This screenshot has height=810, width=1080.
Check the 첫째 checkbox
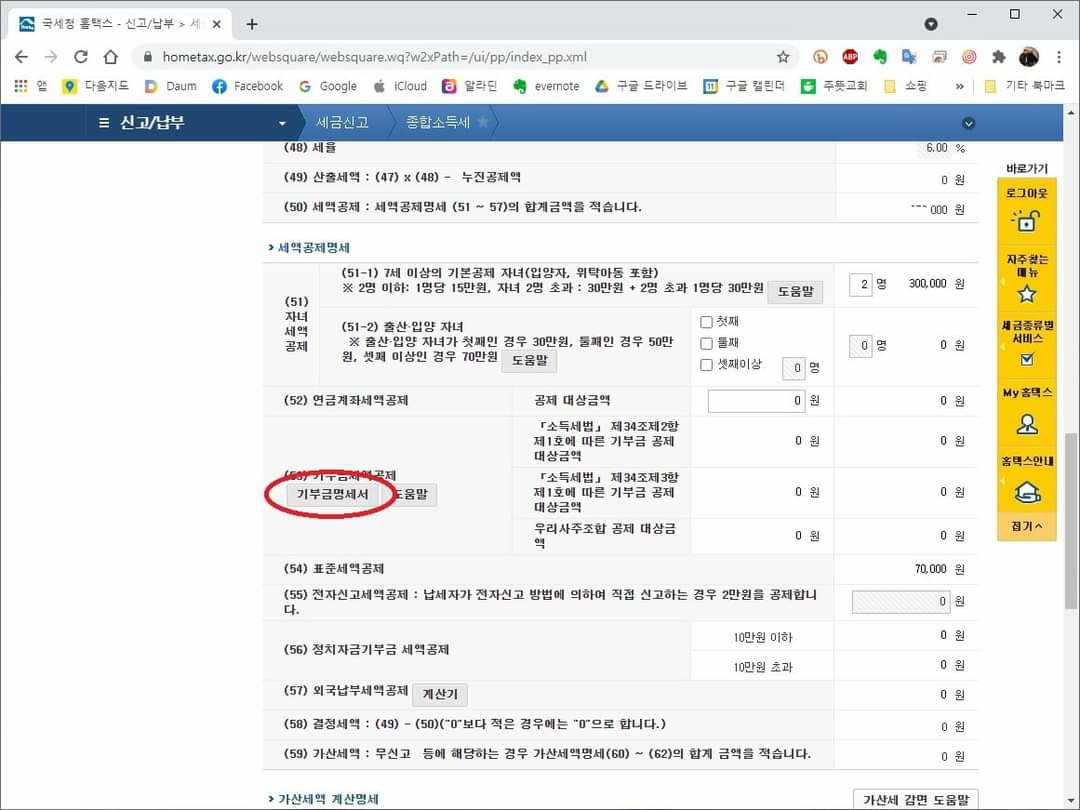pyautogui.click(x=706, y=322)
